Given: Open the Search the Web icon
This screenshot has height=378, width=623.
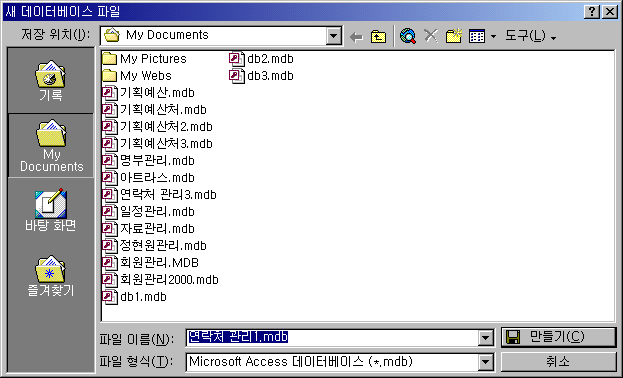Looking at the screenshot, I should [x=408, y=36].
